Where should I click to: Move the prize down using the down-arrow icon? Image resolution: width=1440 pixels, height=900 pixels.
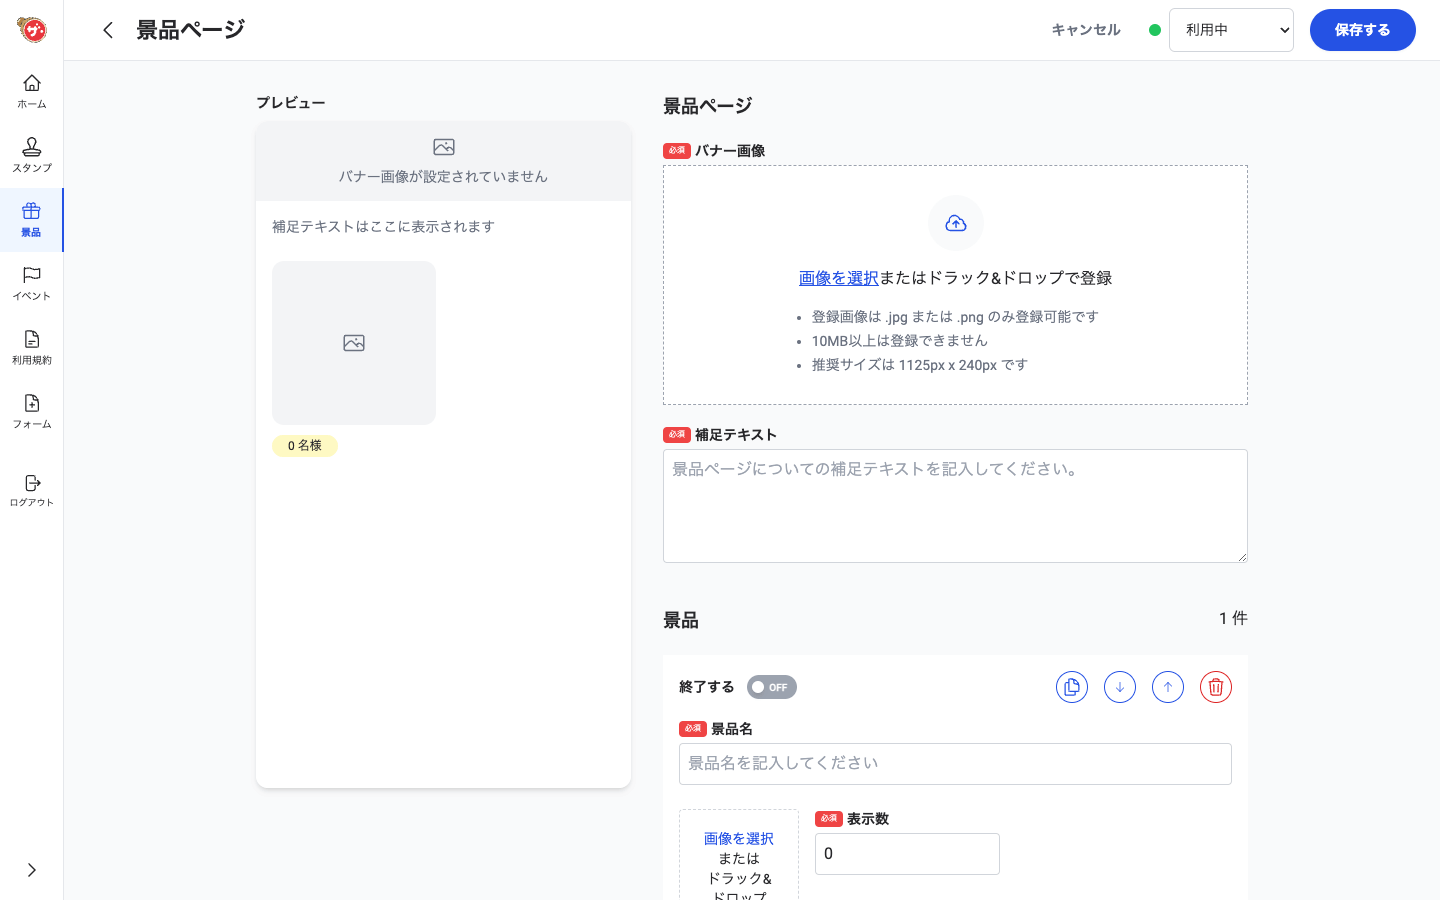(1120, 687)
